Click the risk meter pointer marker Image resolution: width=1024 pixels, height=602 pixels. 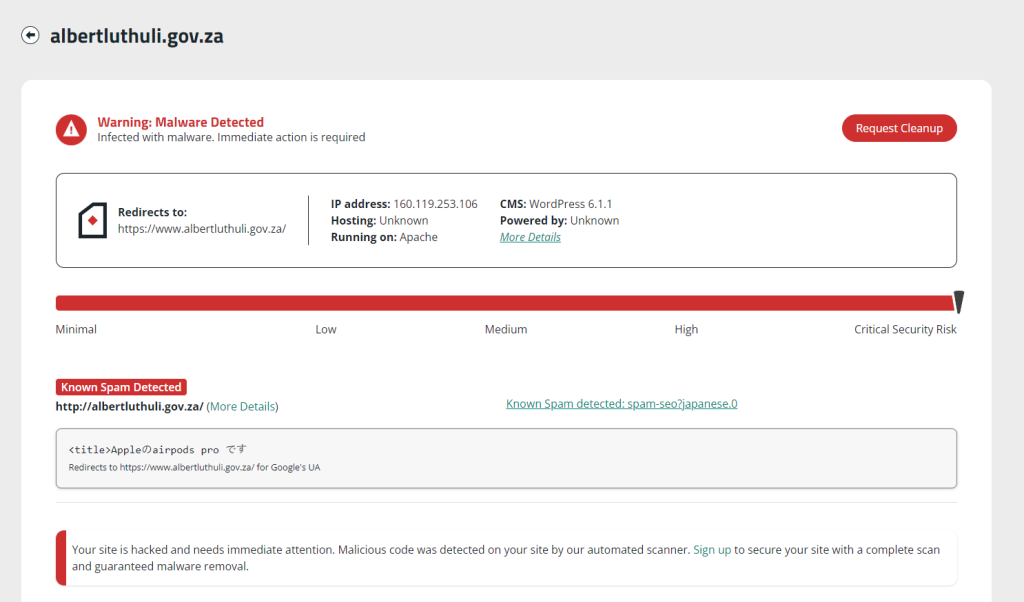coord(958,302)
